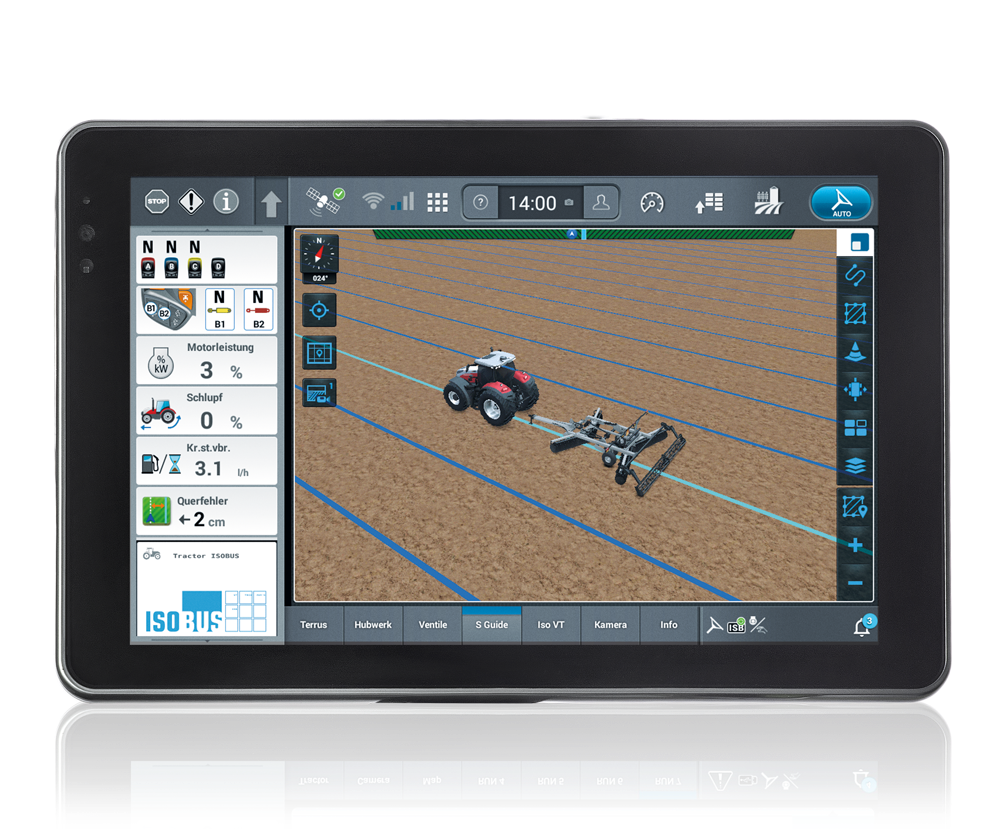Open GPS satellite status icon
The width and height of the screenshot is (1000, 829).
tap(325, 200)
